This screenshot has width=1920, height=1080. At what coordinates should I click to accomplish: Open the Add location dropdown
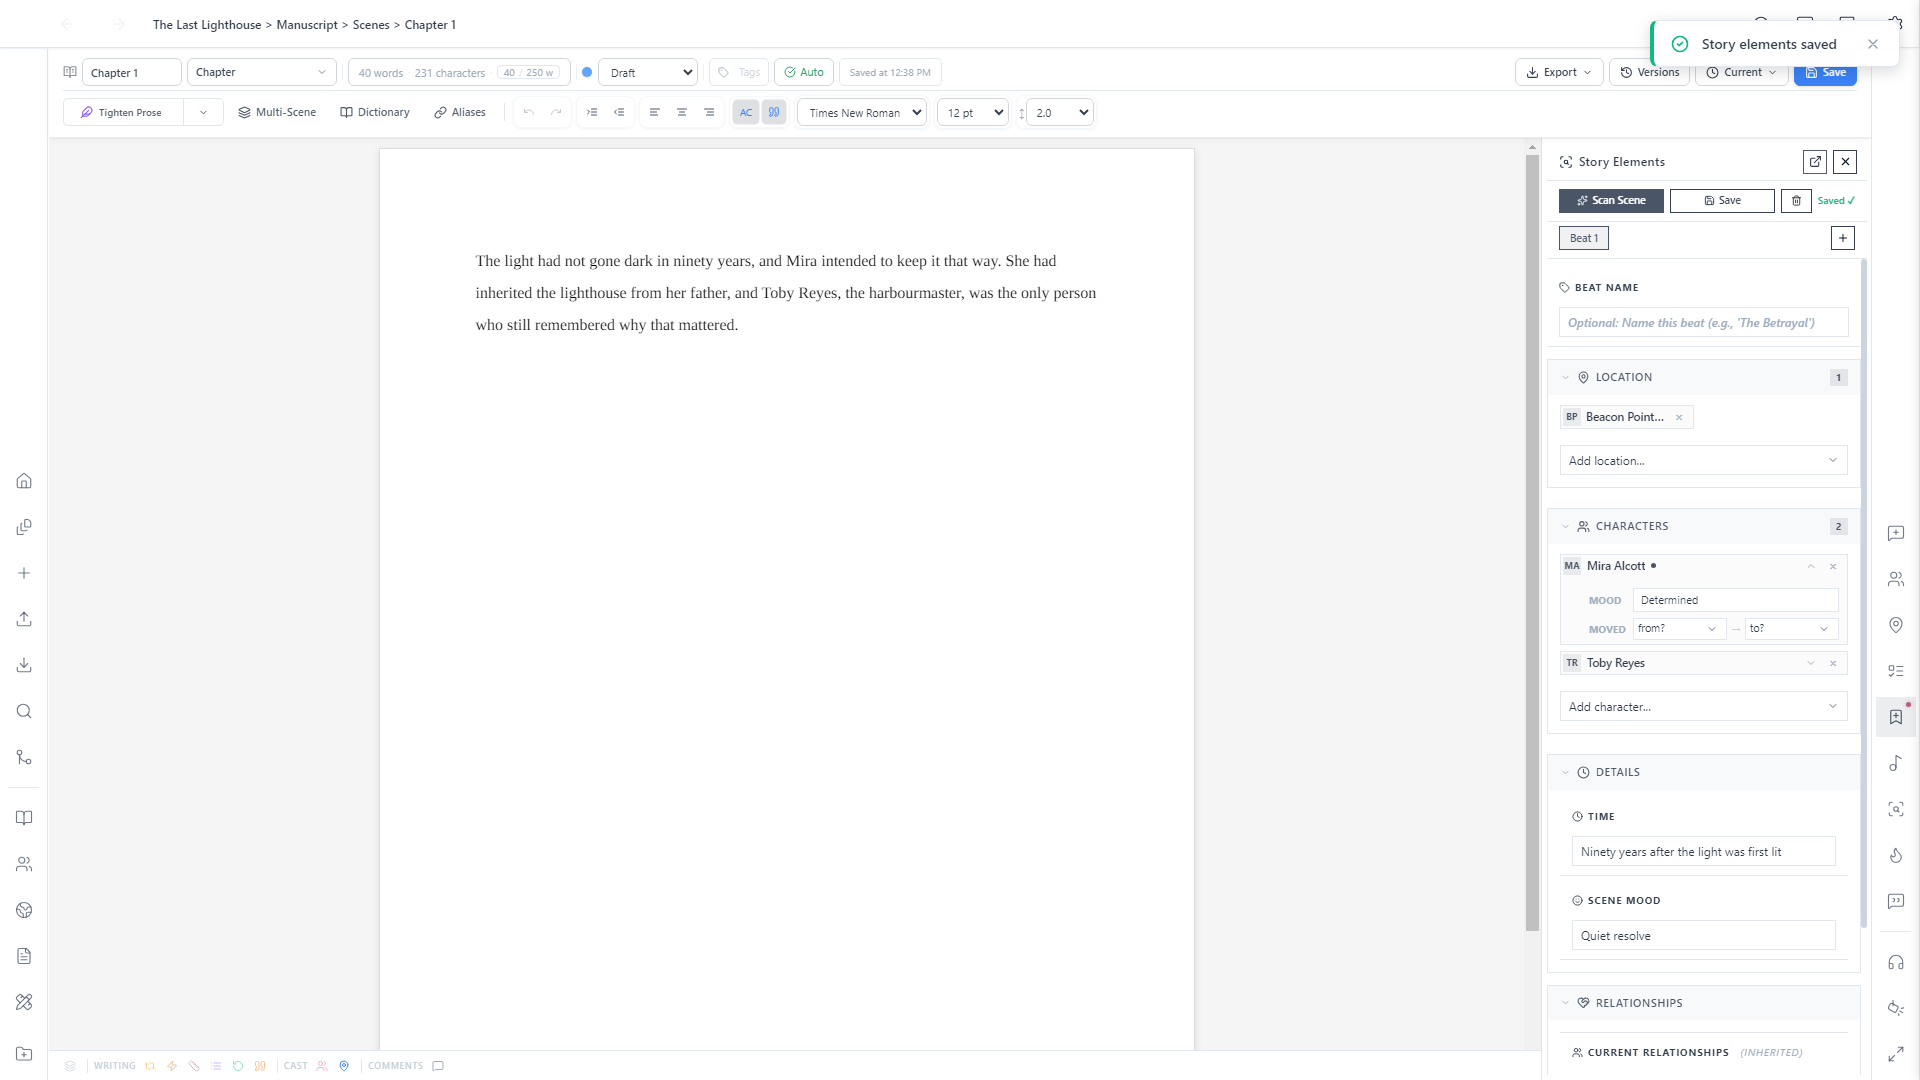click(x=1703, y=461)
